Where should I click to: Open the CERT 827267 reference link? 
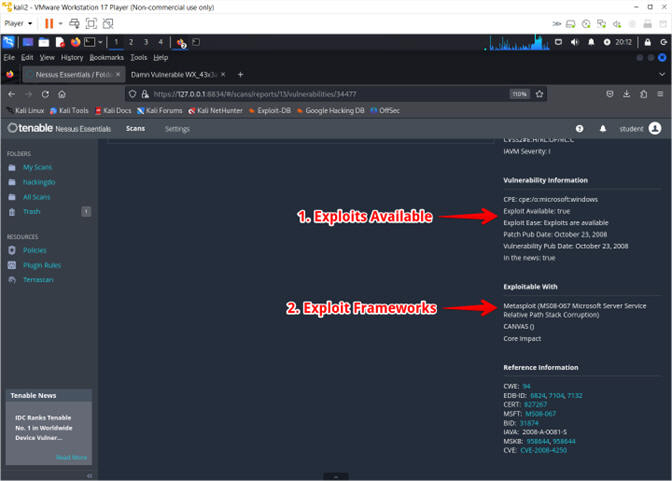click(x=535, y=404)
